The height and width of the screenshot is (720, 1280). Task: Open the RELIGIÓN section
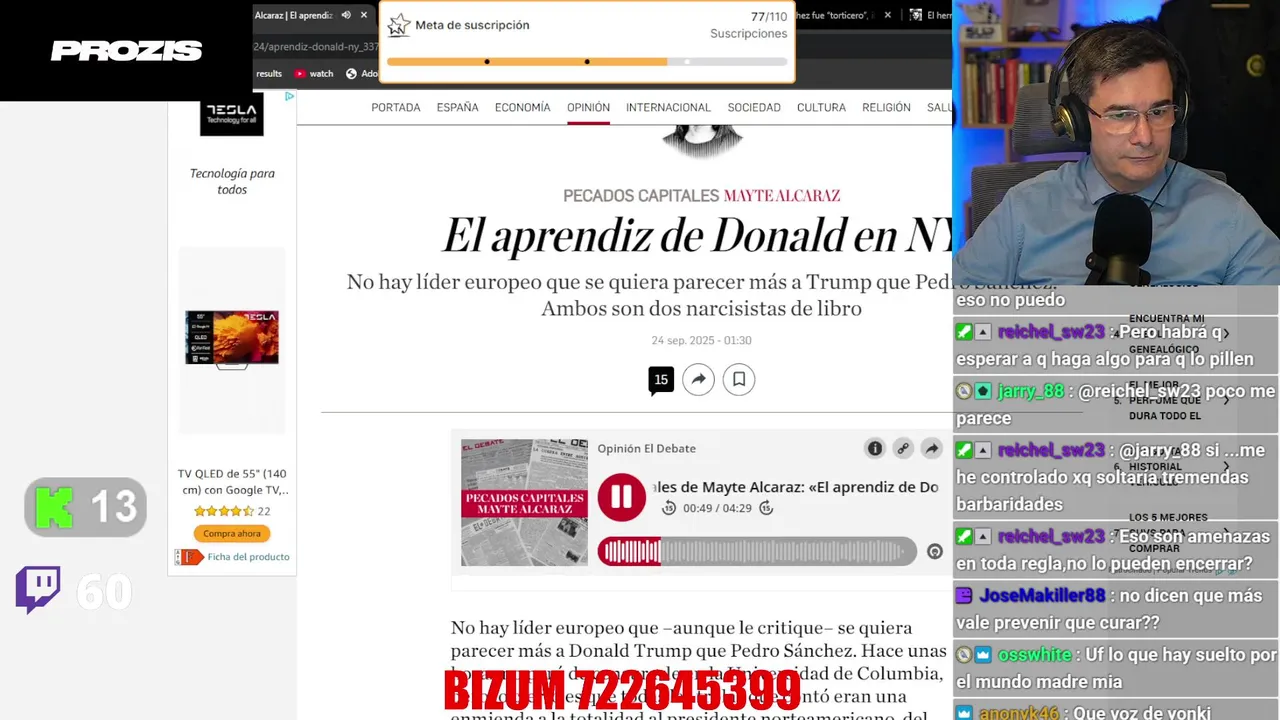[886, 108]
